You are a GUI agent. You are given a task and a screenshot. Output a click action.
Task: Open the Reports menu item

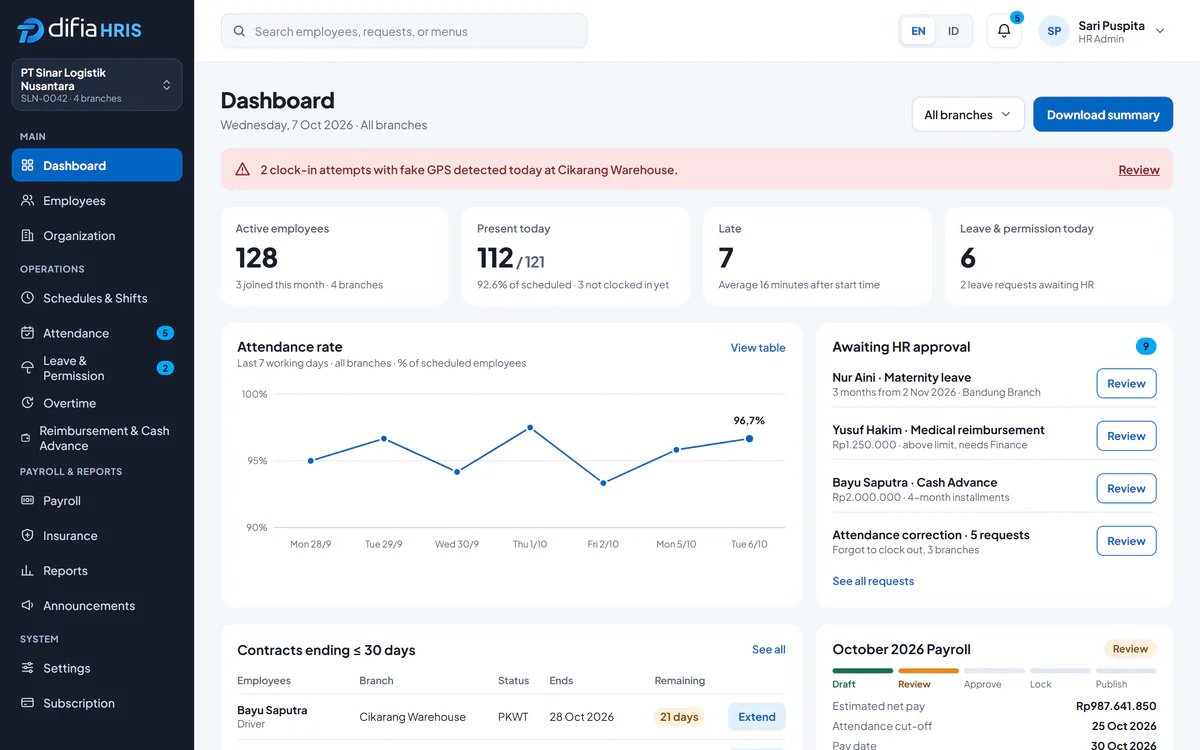(x=97, y=571)
